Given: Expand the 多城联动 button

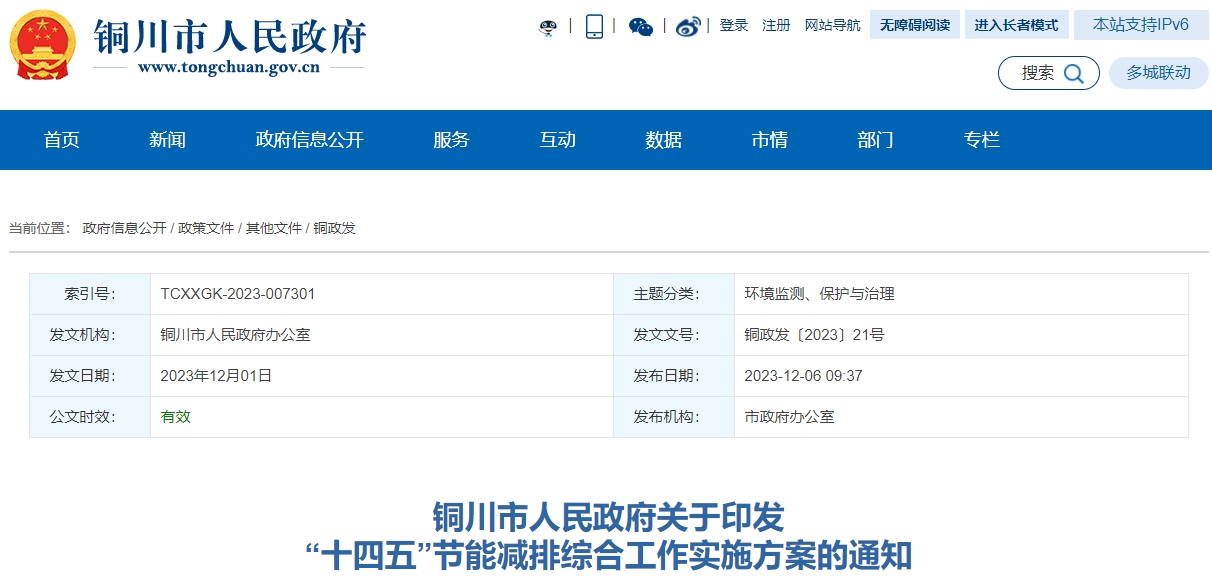Looking at the screenshot, I should click(x=1158, y=73).
